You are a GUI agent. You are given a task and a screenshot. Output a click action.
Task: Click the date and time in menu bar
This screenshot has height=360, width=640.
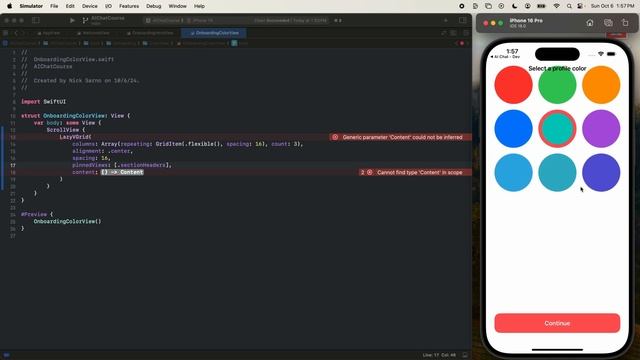[612, 6]
